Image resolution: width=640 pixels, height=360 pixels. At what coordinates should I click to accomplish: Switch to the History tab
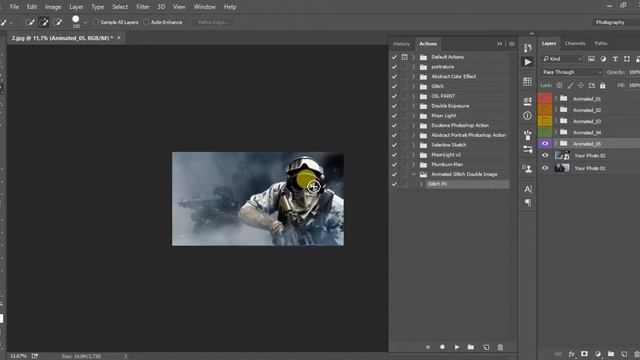(401, 44)
